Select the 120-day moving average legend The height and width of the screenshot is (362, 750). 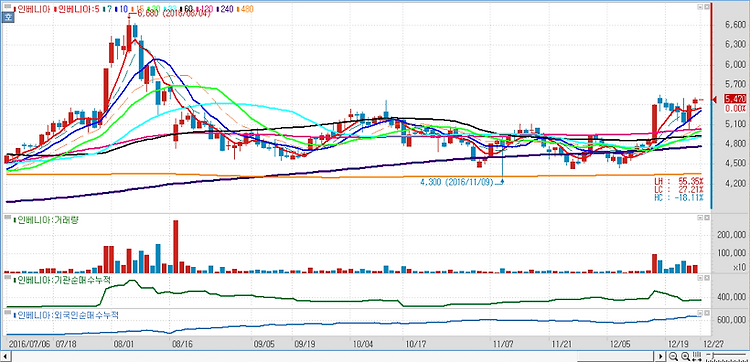[205, 9]
